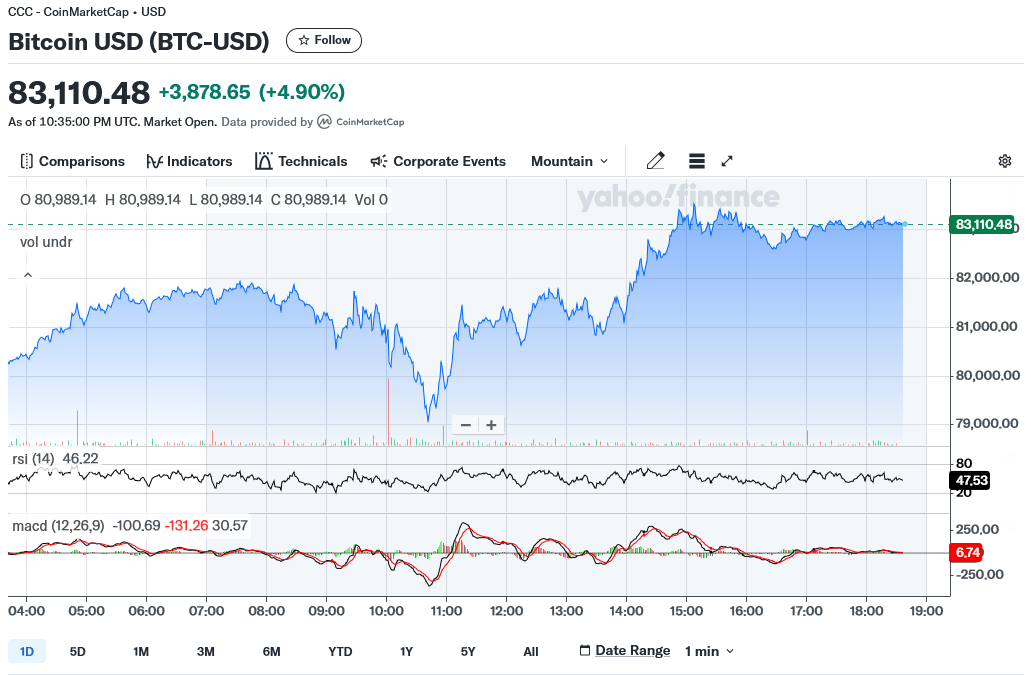Expand the 1 min interval dropdown
The height and width of the screenshot is (675, 1031).
709,651
